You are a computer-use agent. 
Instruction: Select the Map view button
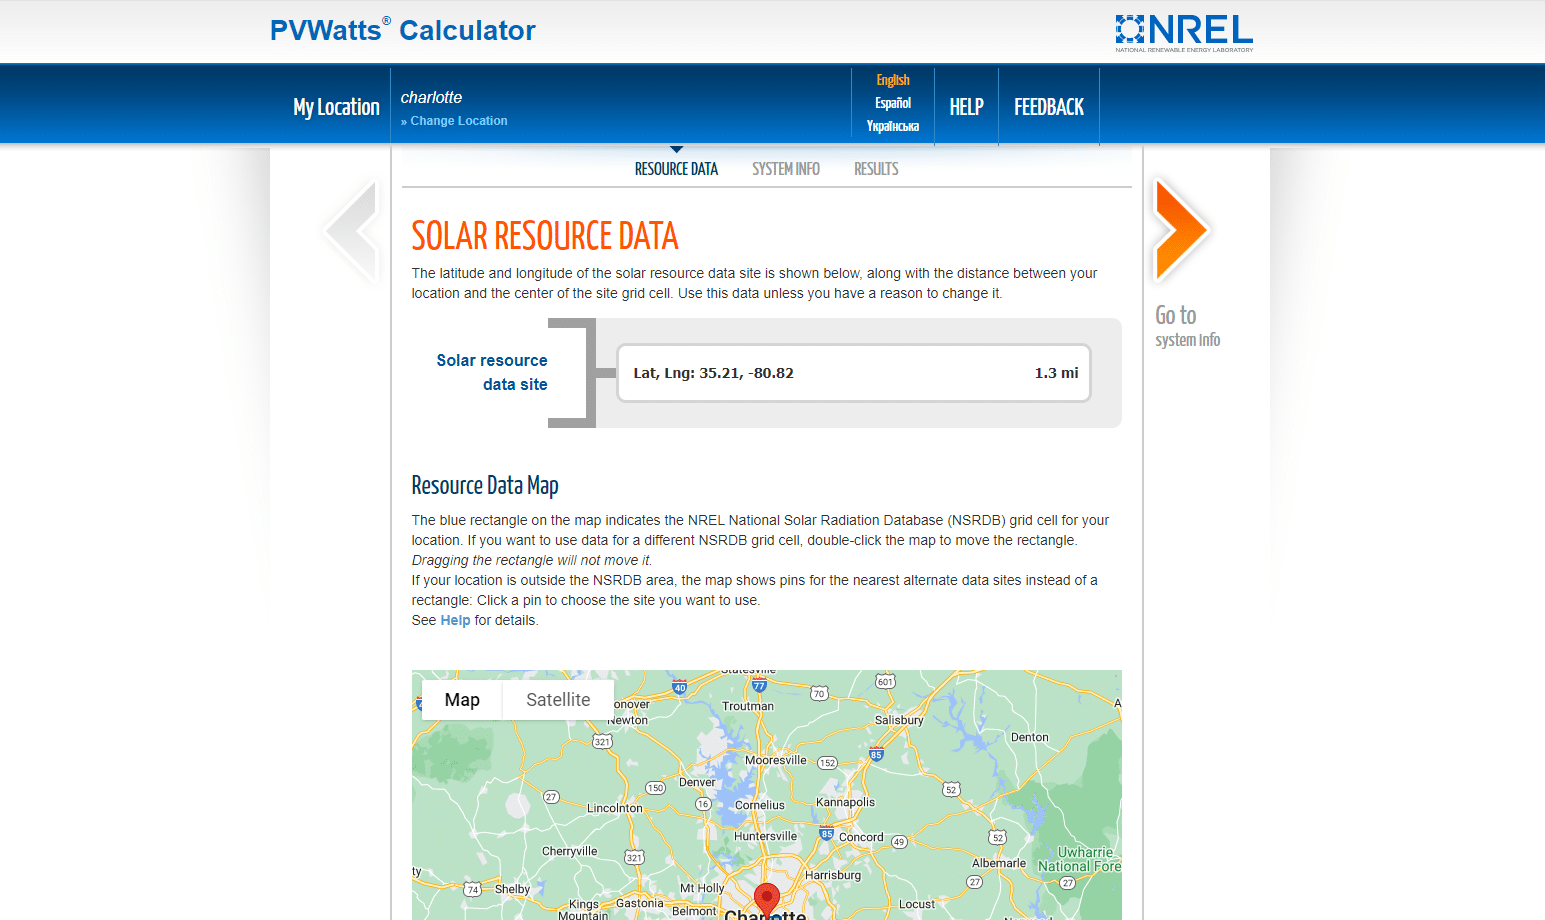tap(462, 700)
